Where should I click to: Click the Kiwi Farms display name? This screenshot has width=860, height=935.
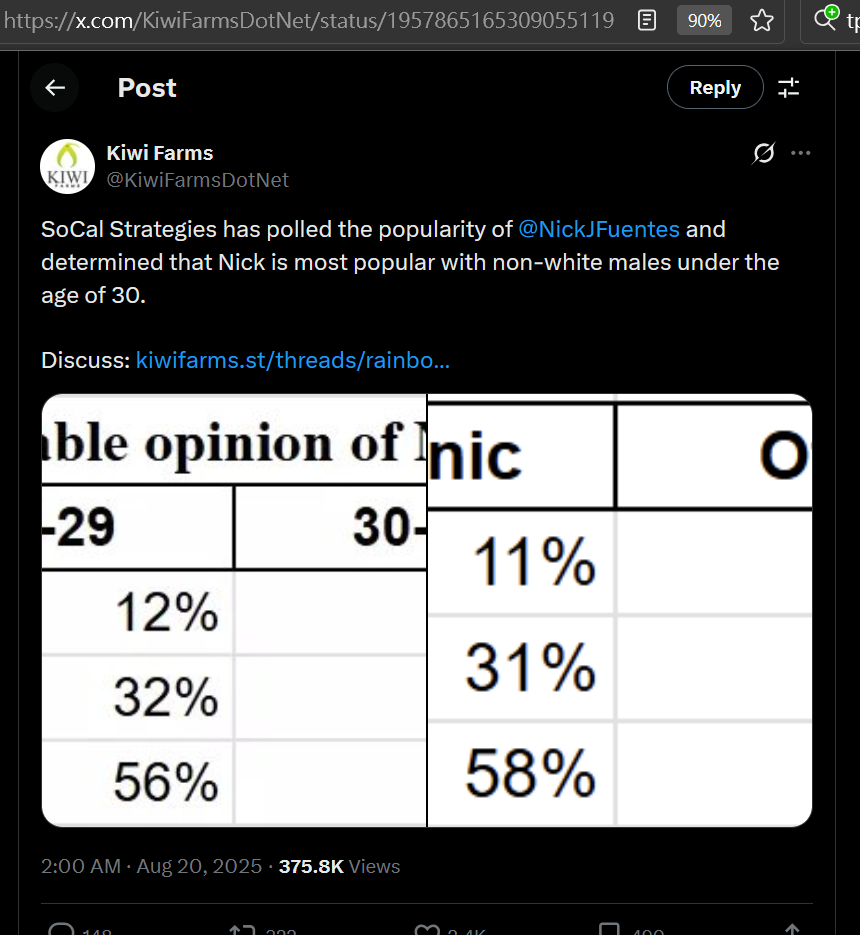(160, 153)
